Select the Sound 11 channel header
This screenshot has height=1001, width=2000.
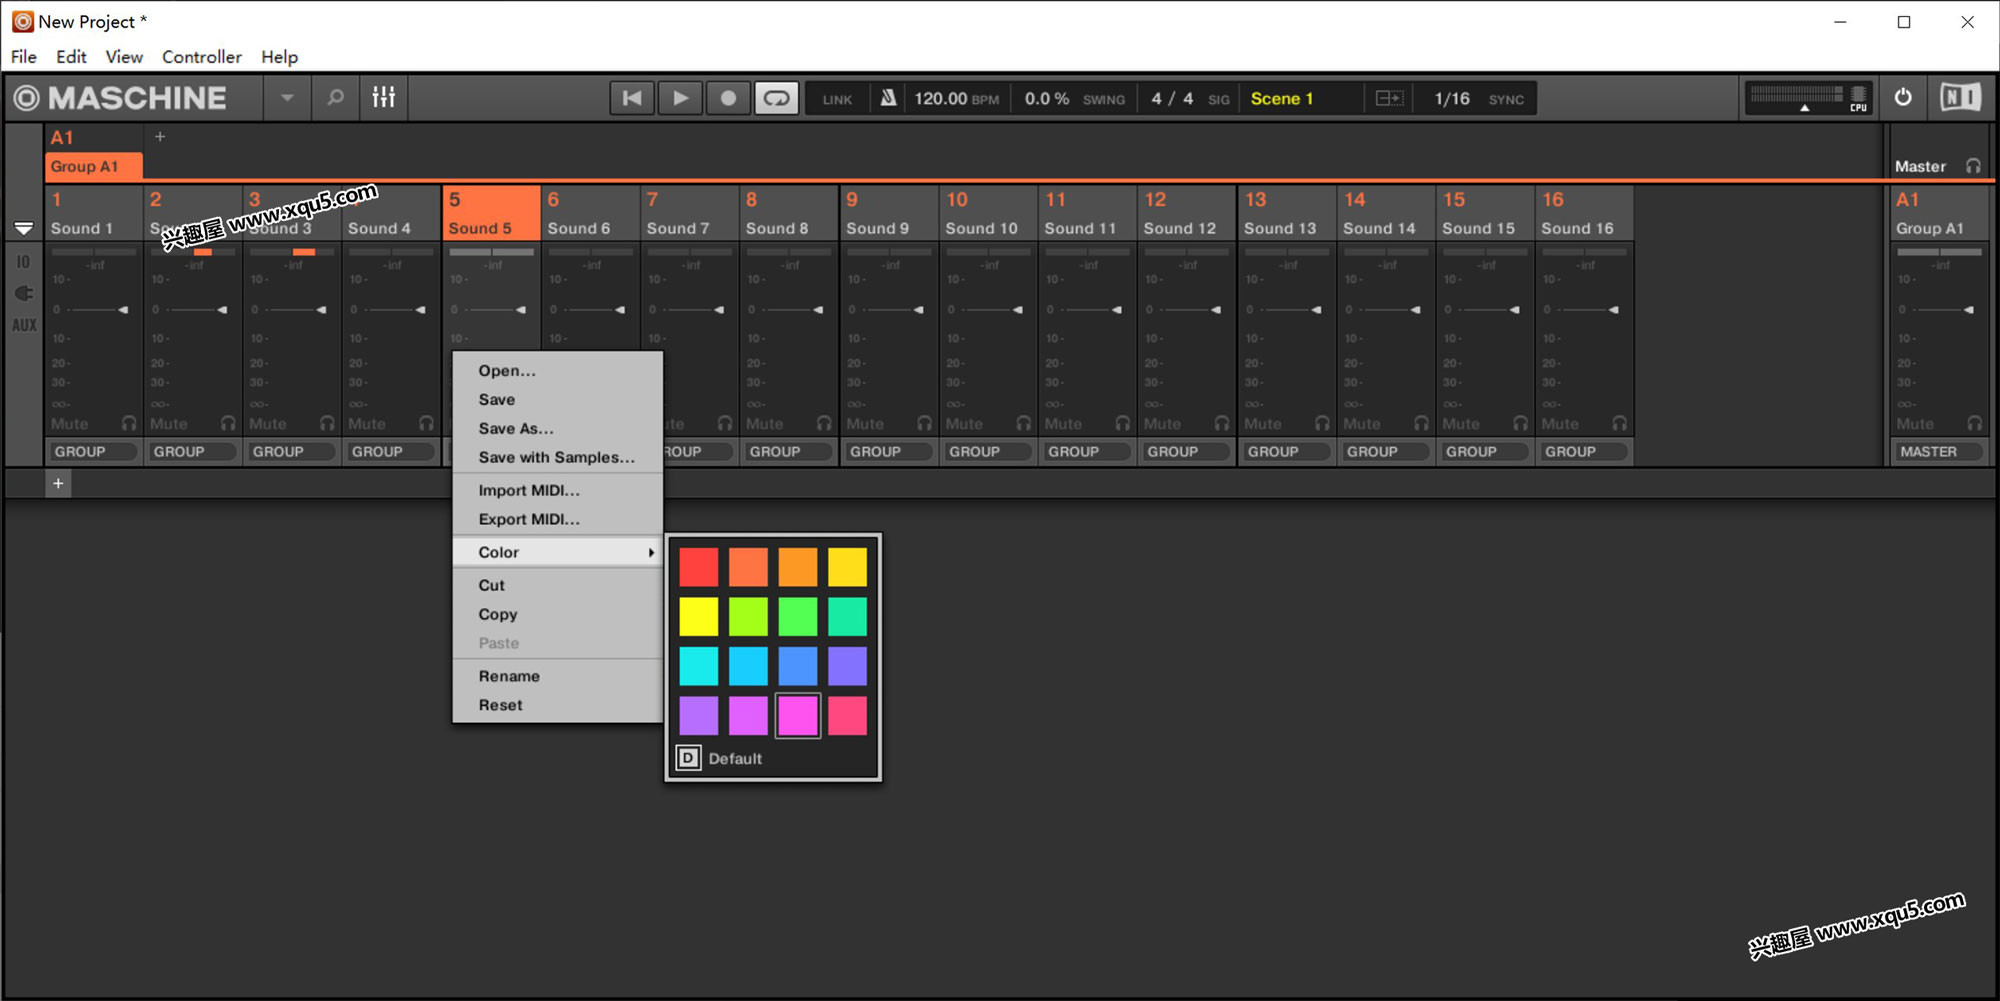pos(1087,213)
